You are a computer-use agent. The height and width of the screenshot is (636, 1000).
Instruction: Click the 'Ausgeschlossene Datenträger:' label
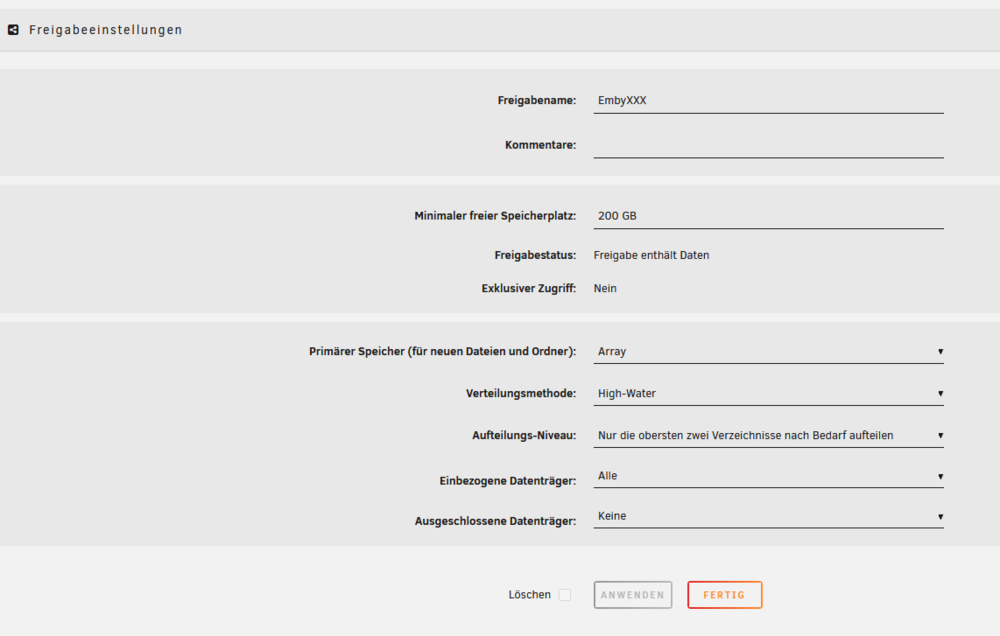pos(496,521)
